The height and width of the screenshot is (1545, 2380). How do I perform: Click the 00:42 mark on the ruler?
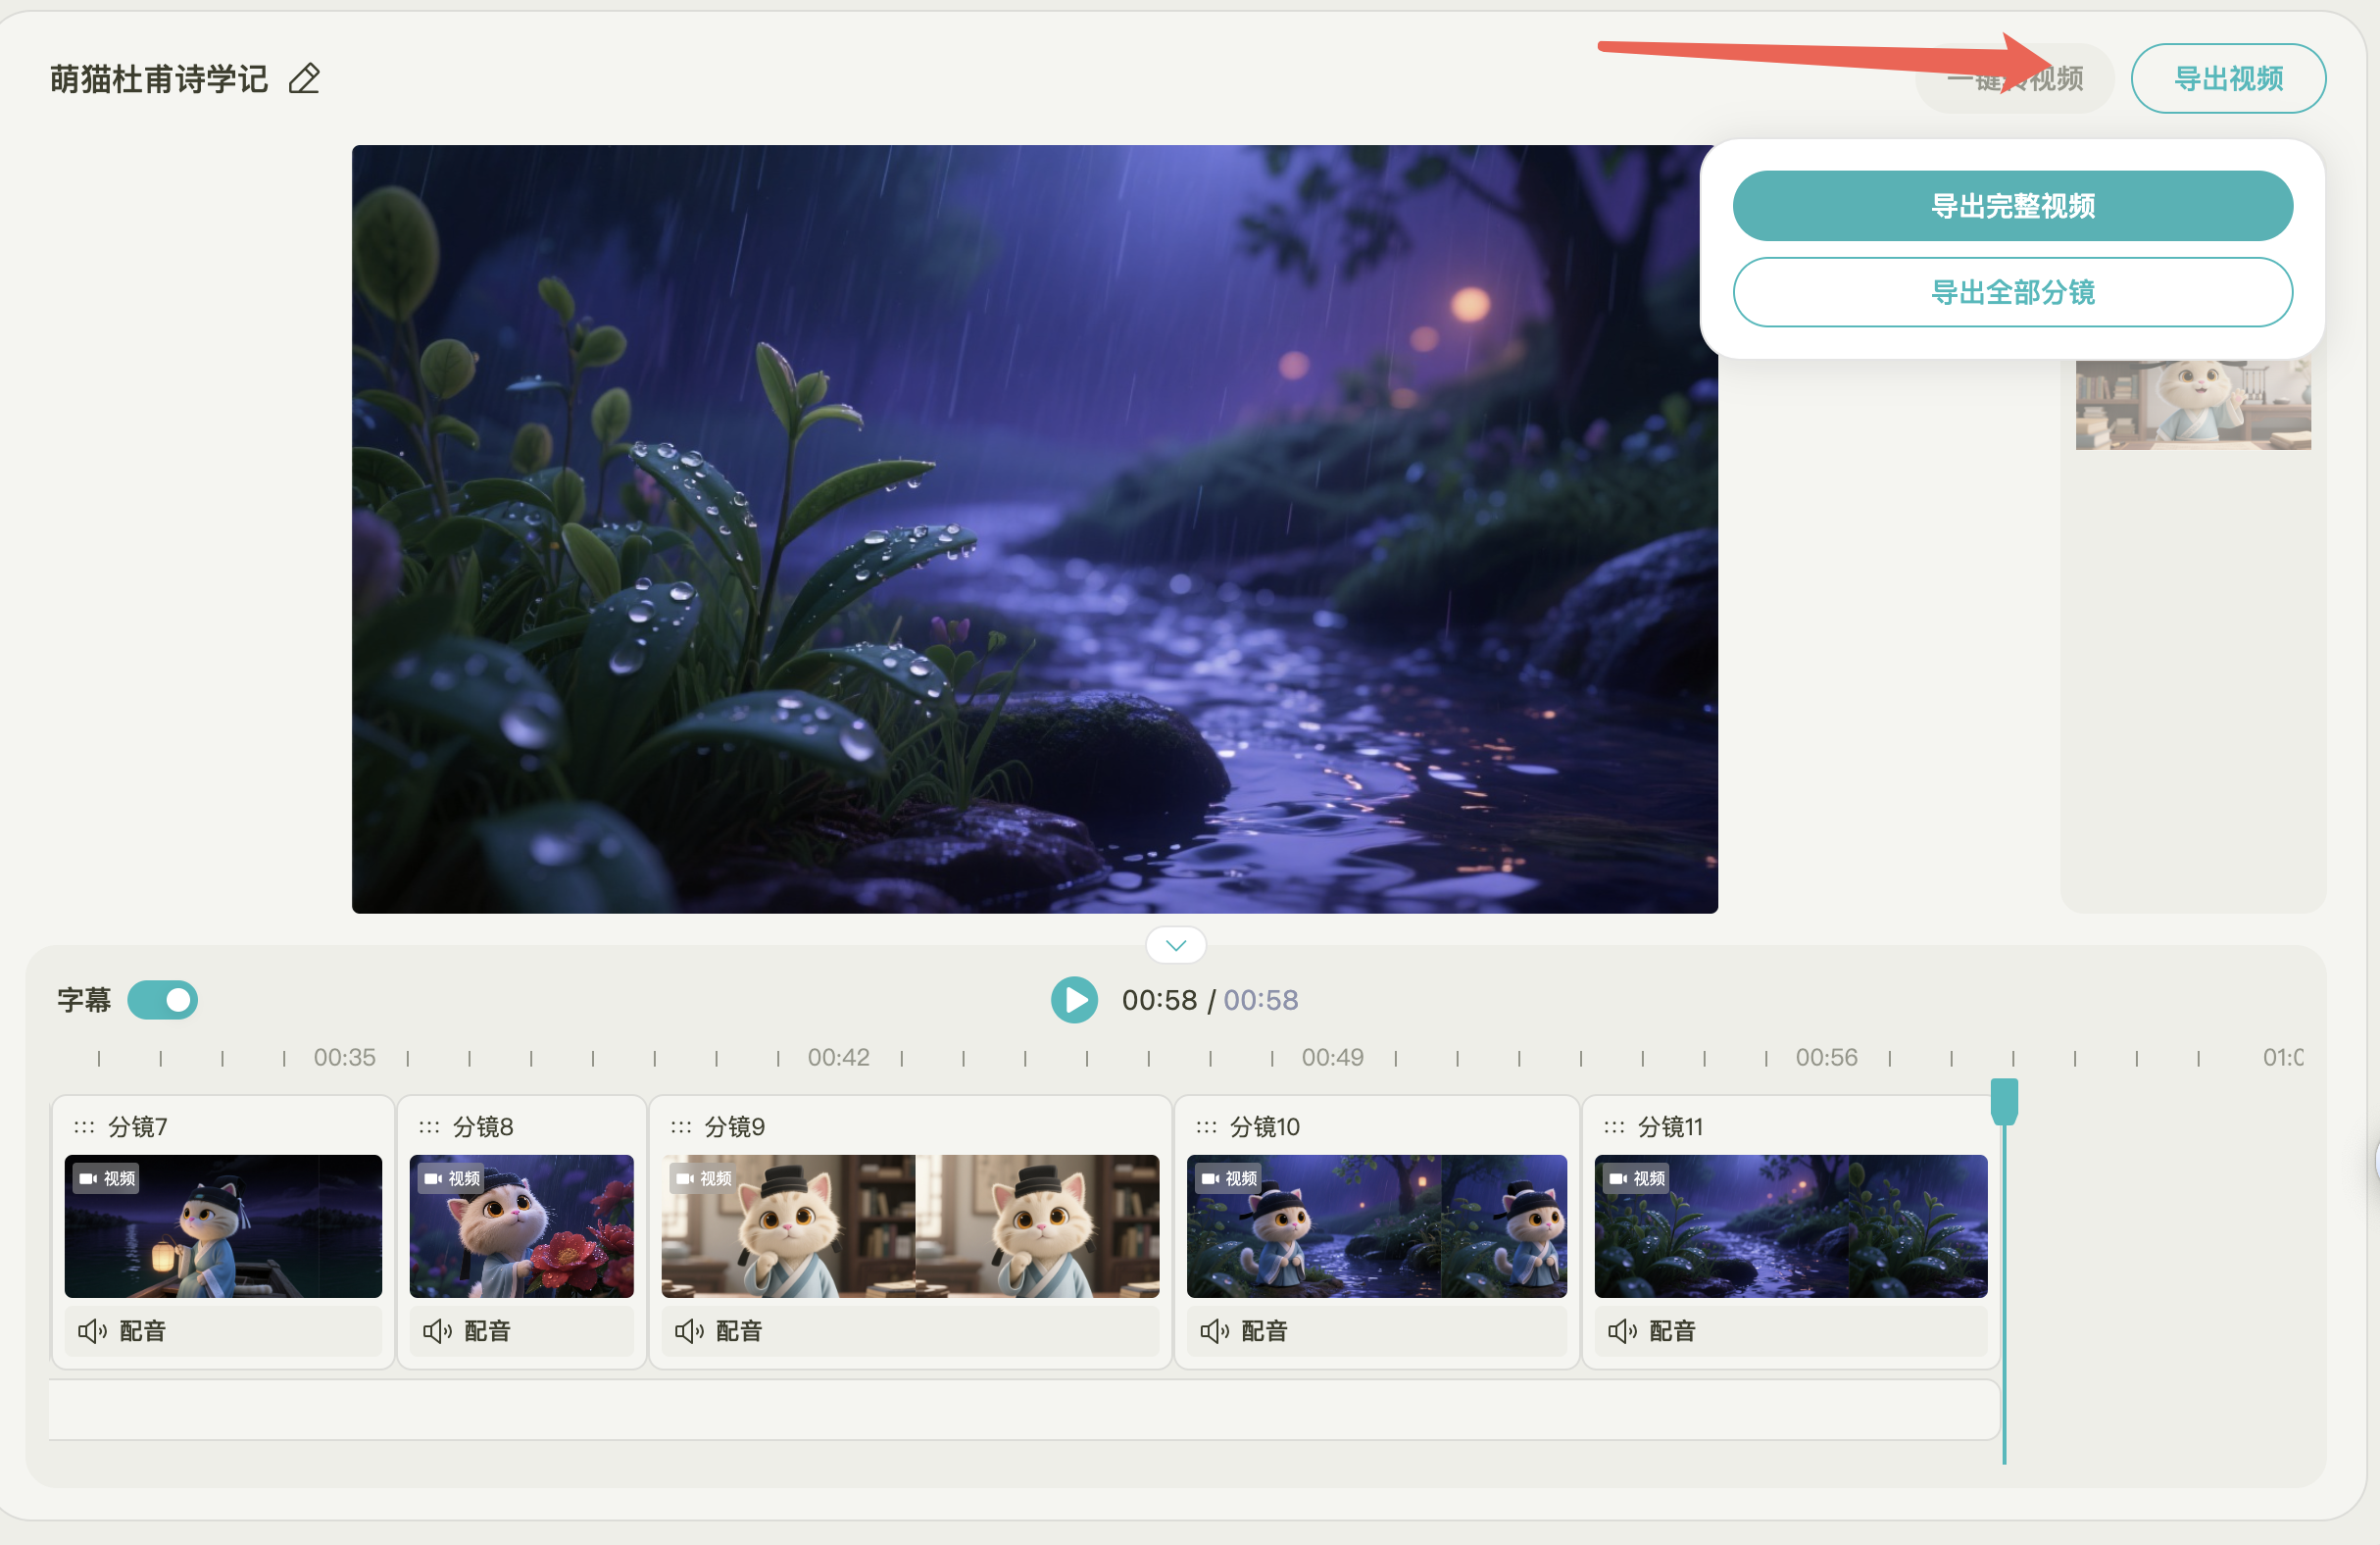click(839, 1057)
